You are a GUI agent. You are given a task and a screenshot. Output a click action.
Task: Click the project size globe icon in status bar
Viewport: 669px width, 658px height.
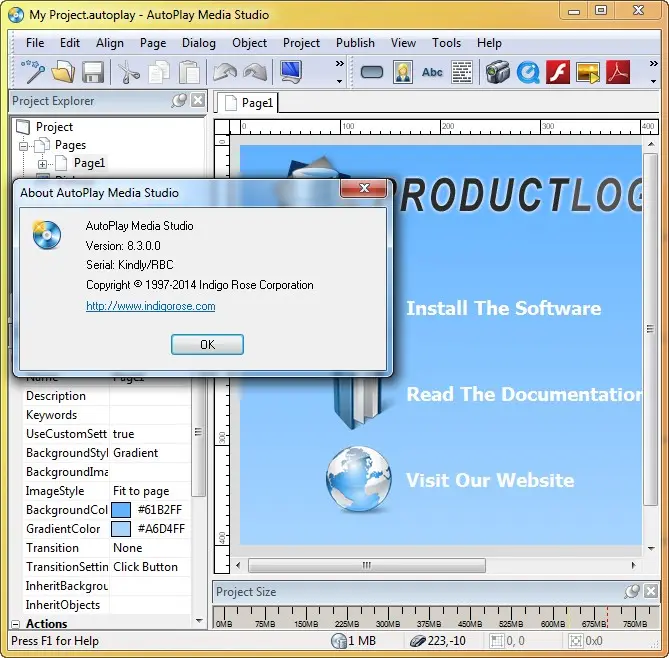coord(339,641)
